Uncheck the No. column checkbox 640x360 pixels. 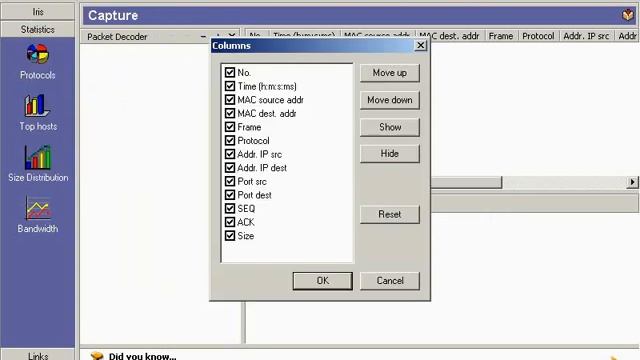point(230,73)
